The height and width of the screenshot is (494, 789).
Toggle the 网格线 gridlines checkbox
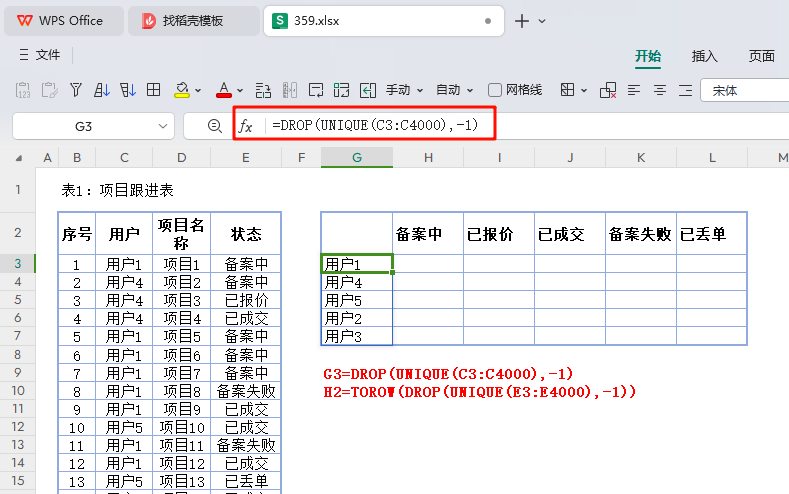click(x=495, y=91)
